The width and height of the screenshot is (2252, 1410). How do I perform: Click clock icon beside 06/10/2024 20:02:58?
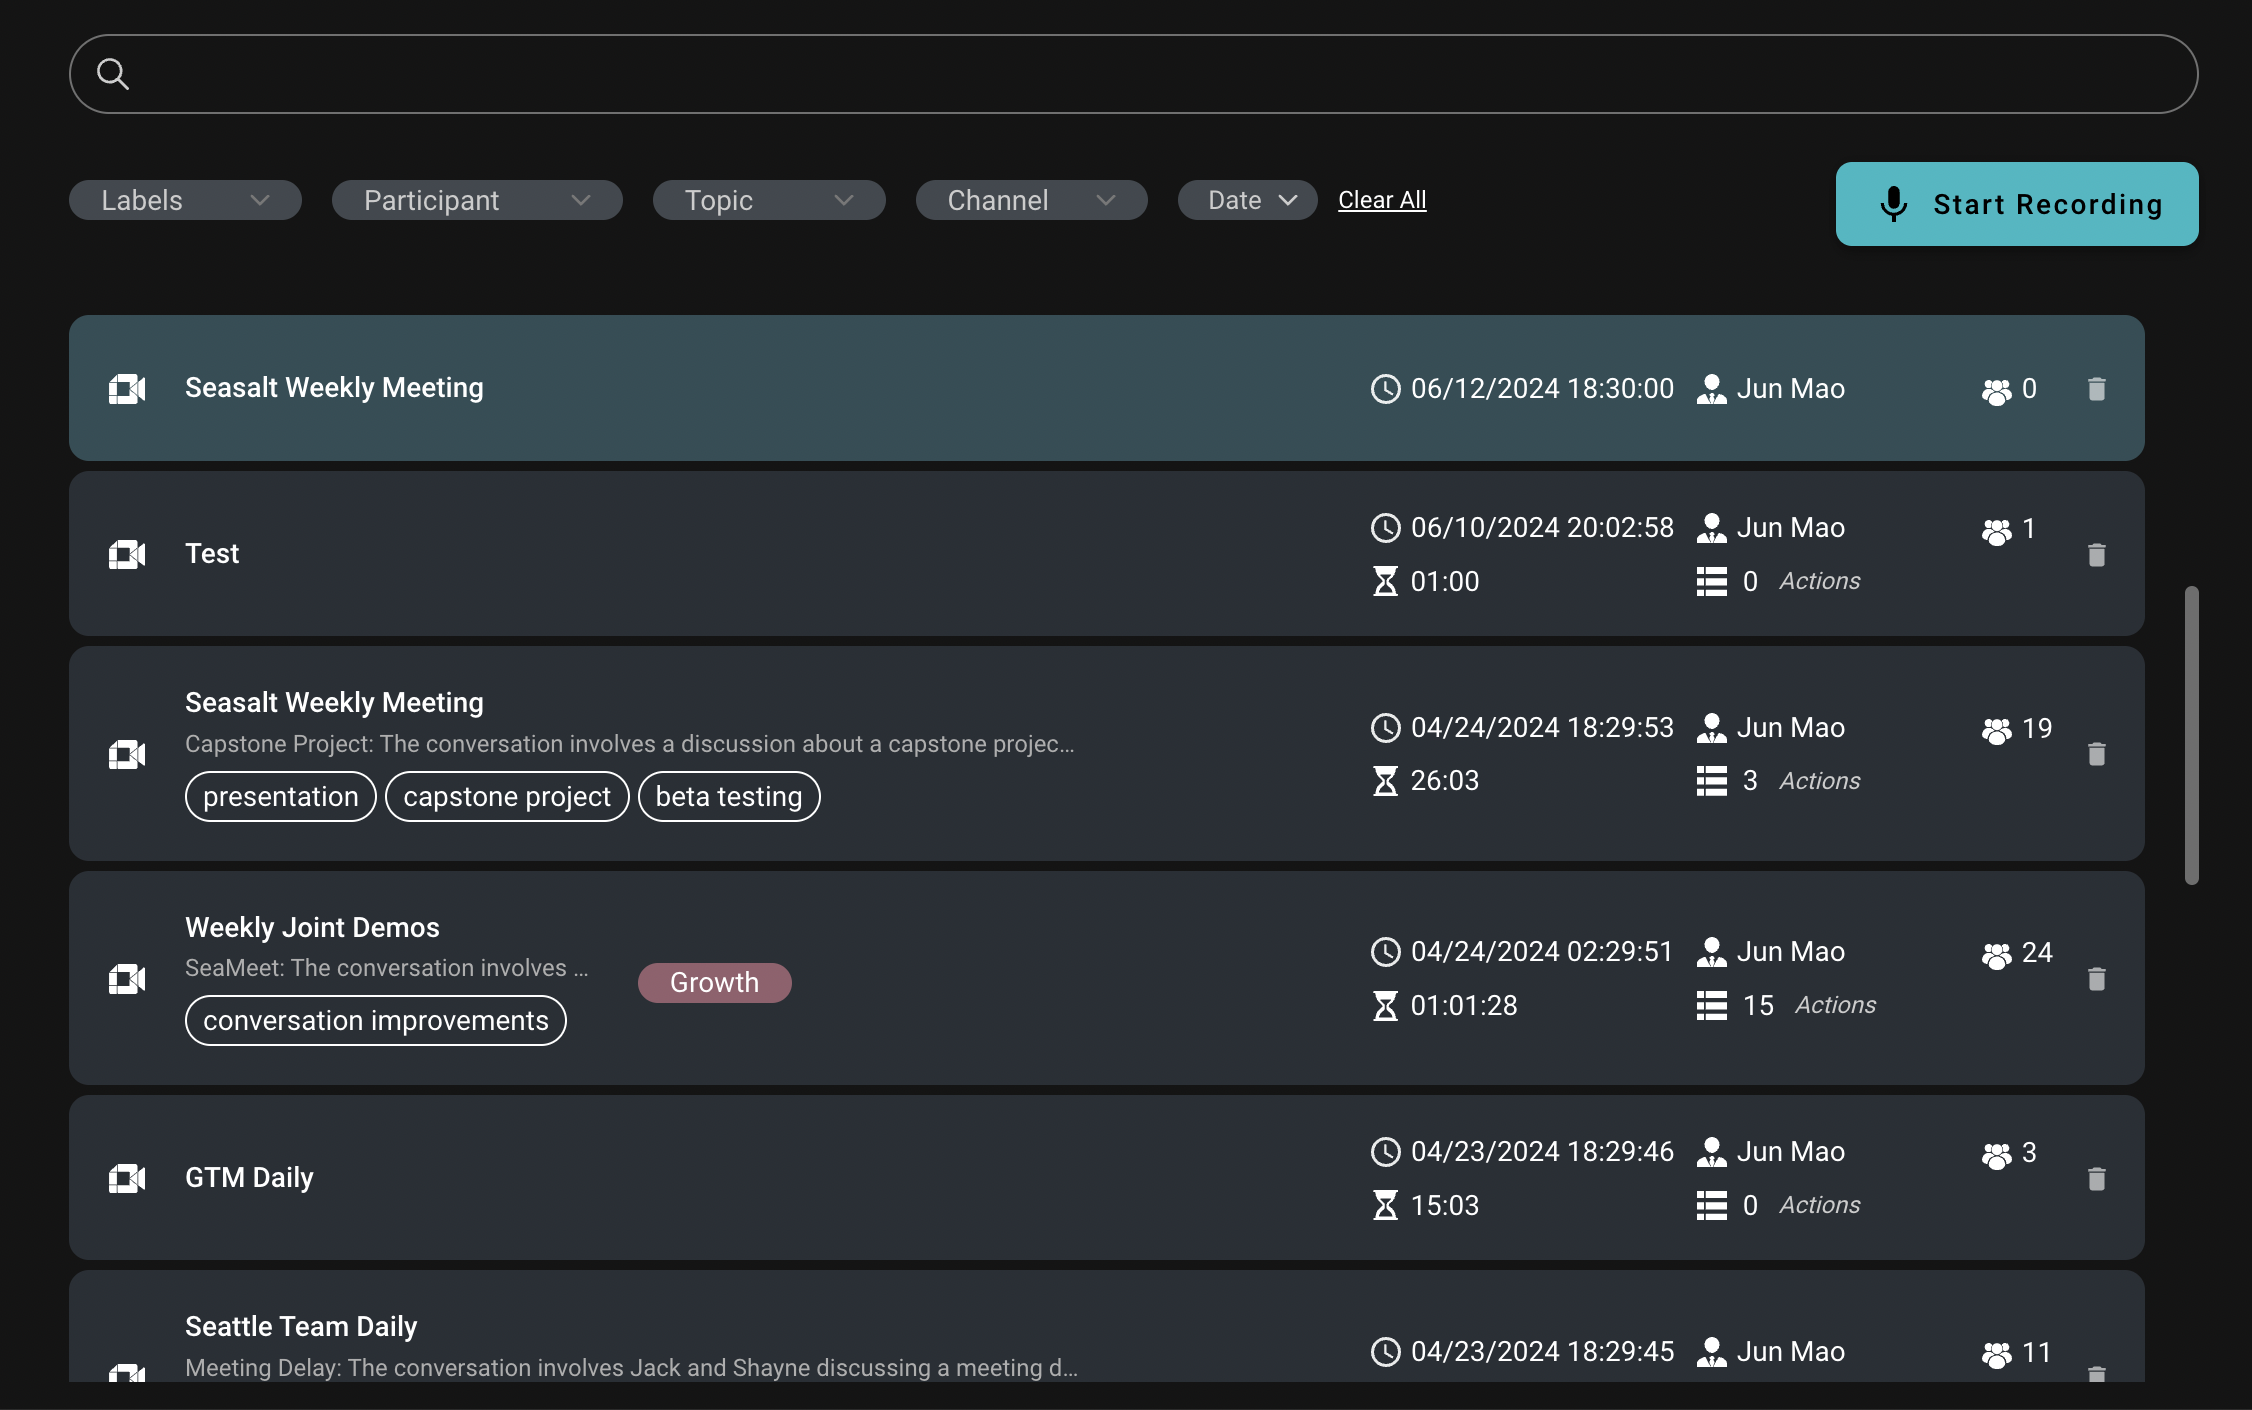point(1385,528)
